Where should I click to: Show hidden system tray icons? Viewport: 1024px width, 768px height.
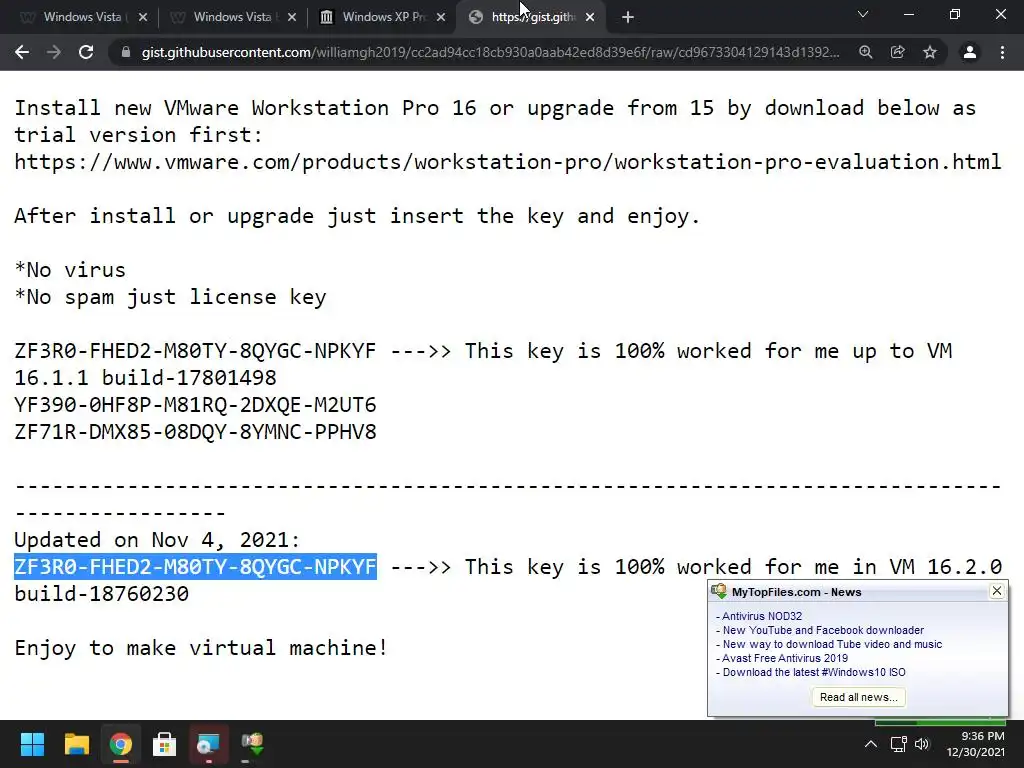pos(871,744)
